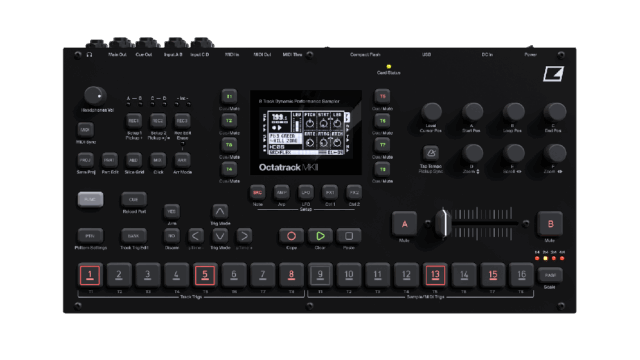Screen dimensions: 640x360
Task: Toggle trig key 16
Action: pyautogui.click(x=521, y=275)
